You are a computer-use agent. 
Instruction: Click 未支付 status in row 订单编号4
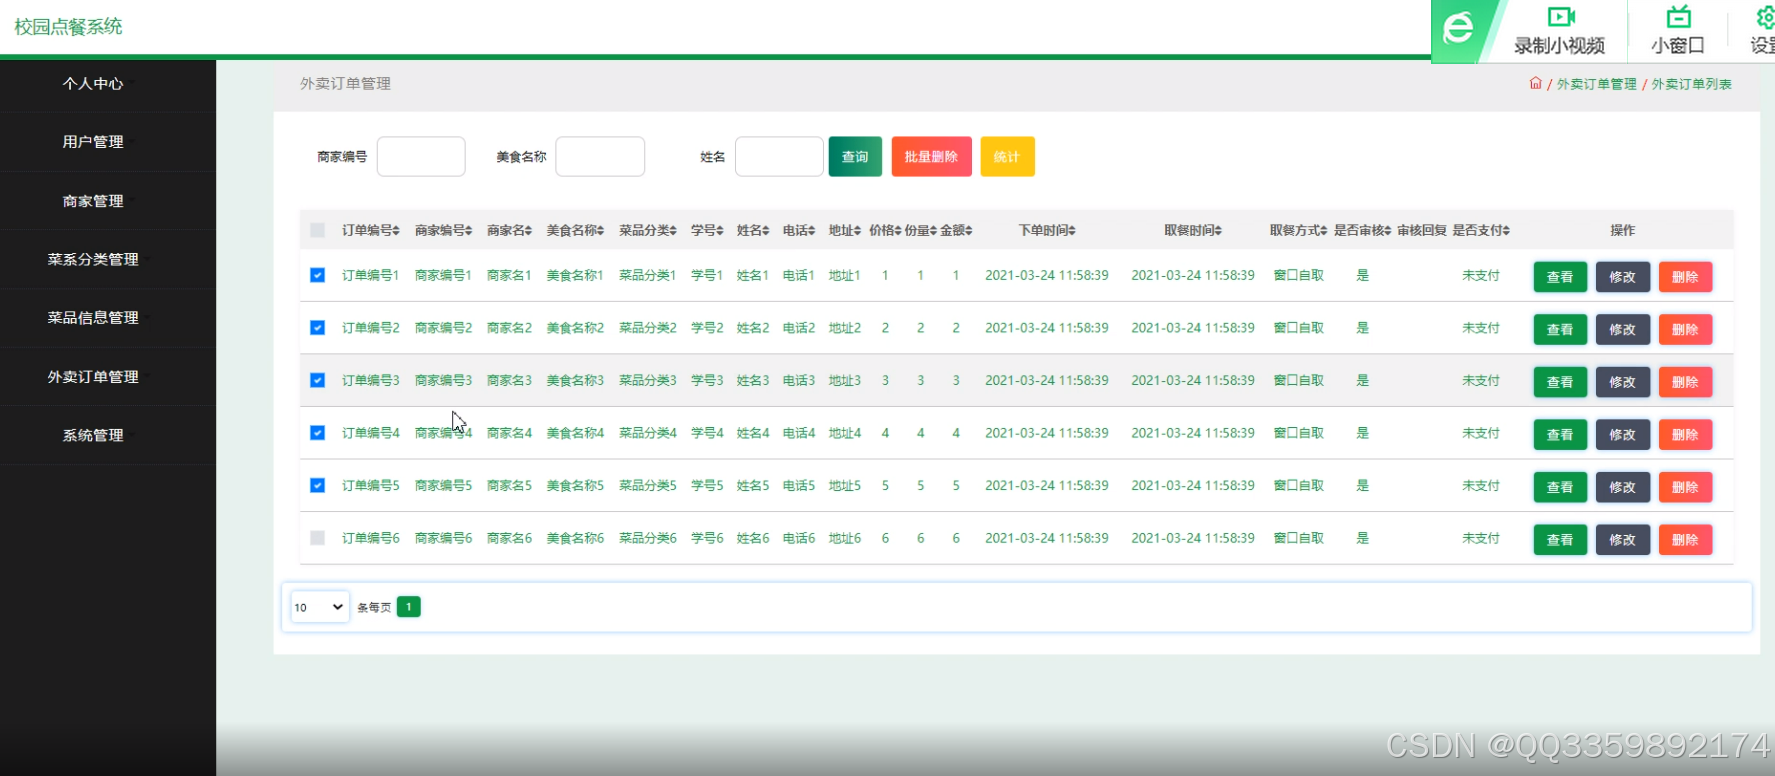1481,433
